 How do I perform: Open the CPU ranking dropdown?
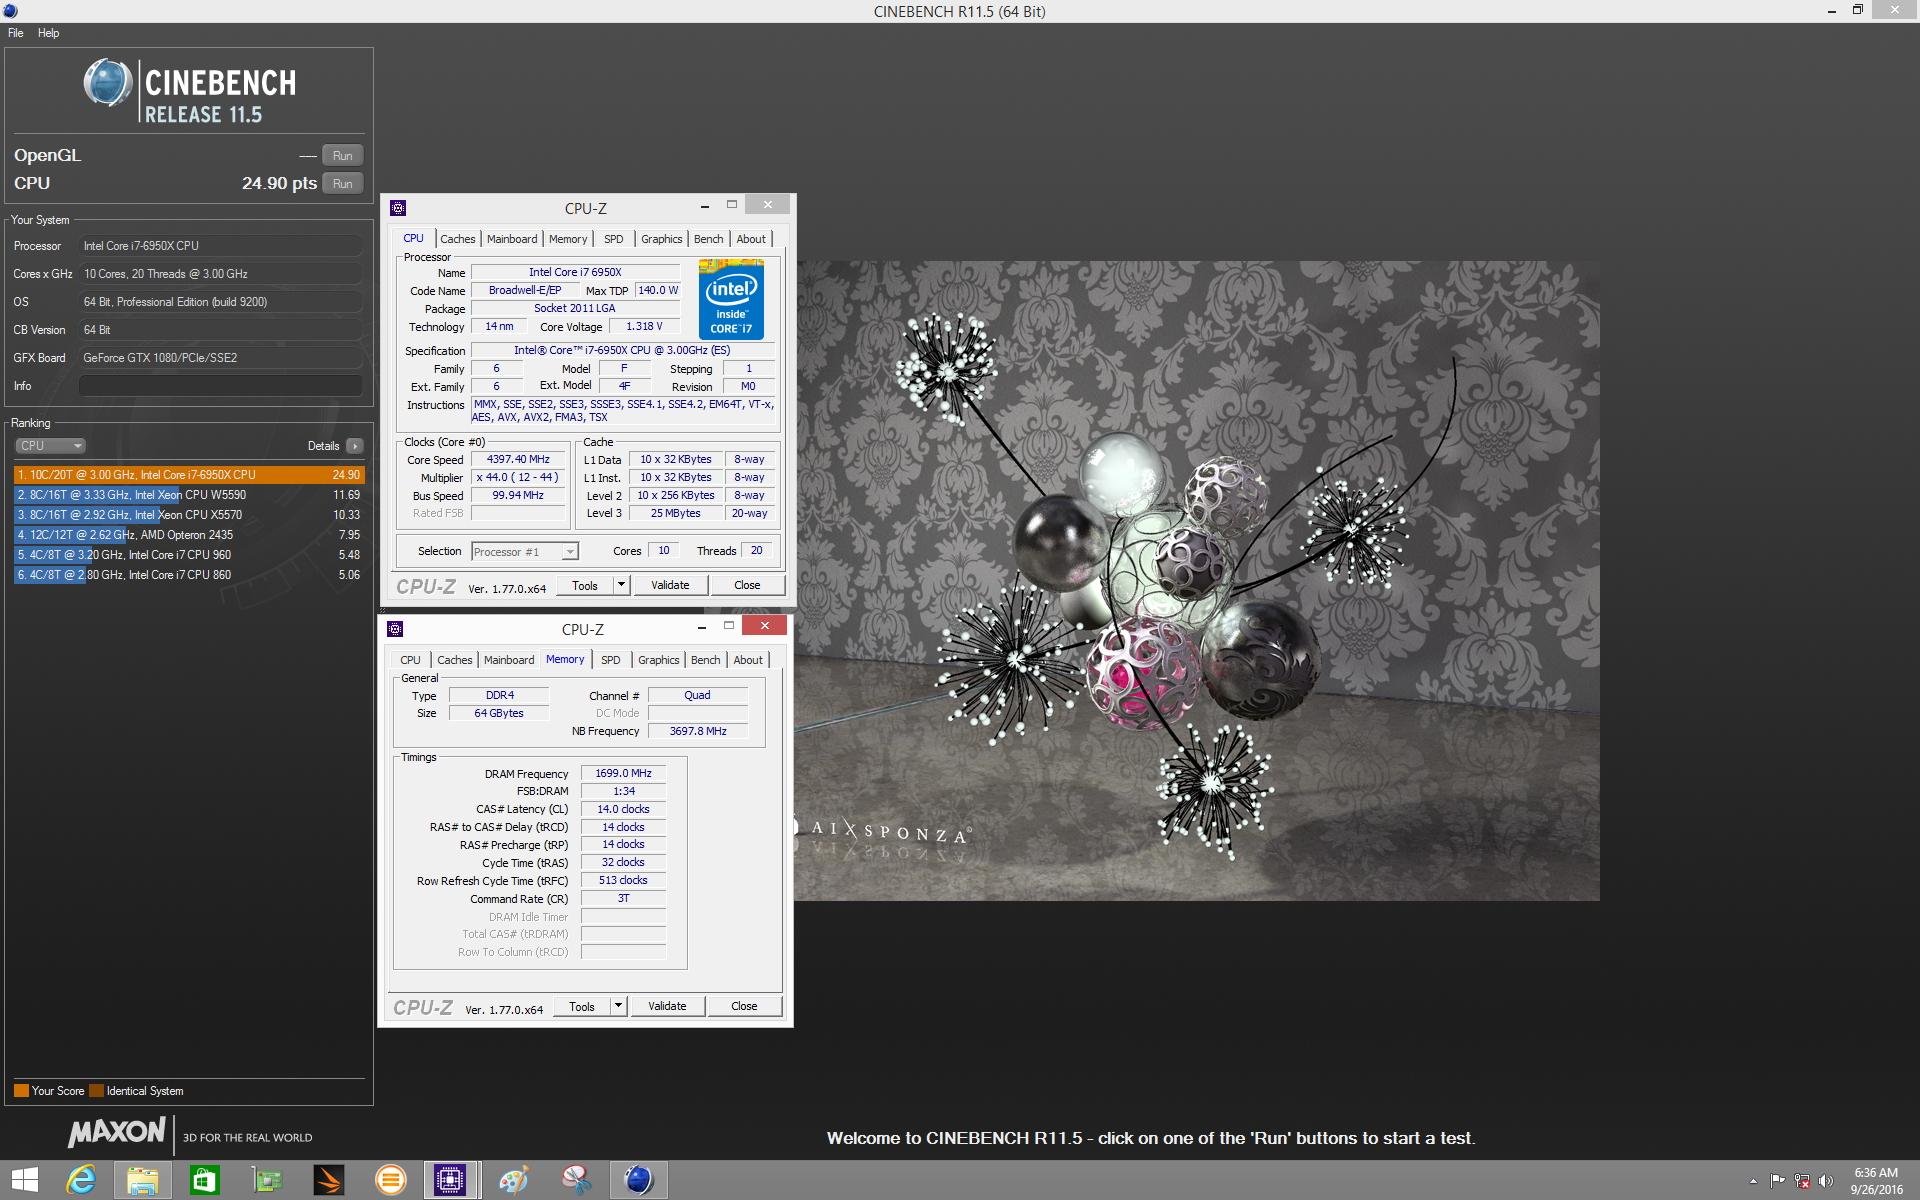click(x=50, y=446)
